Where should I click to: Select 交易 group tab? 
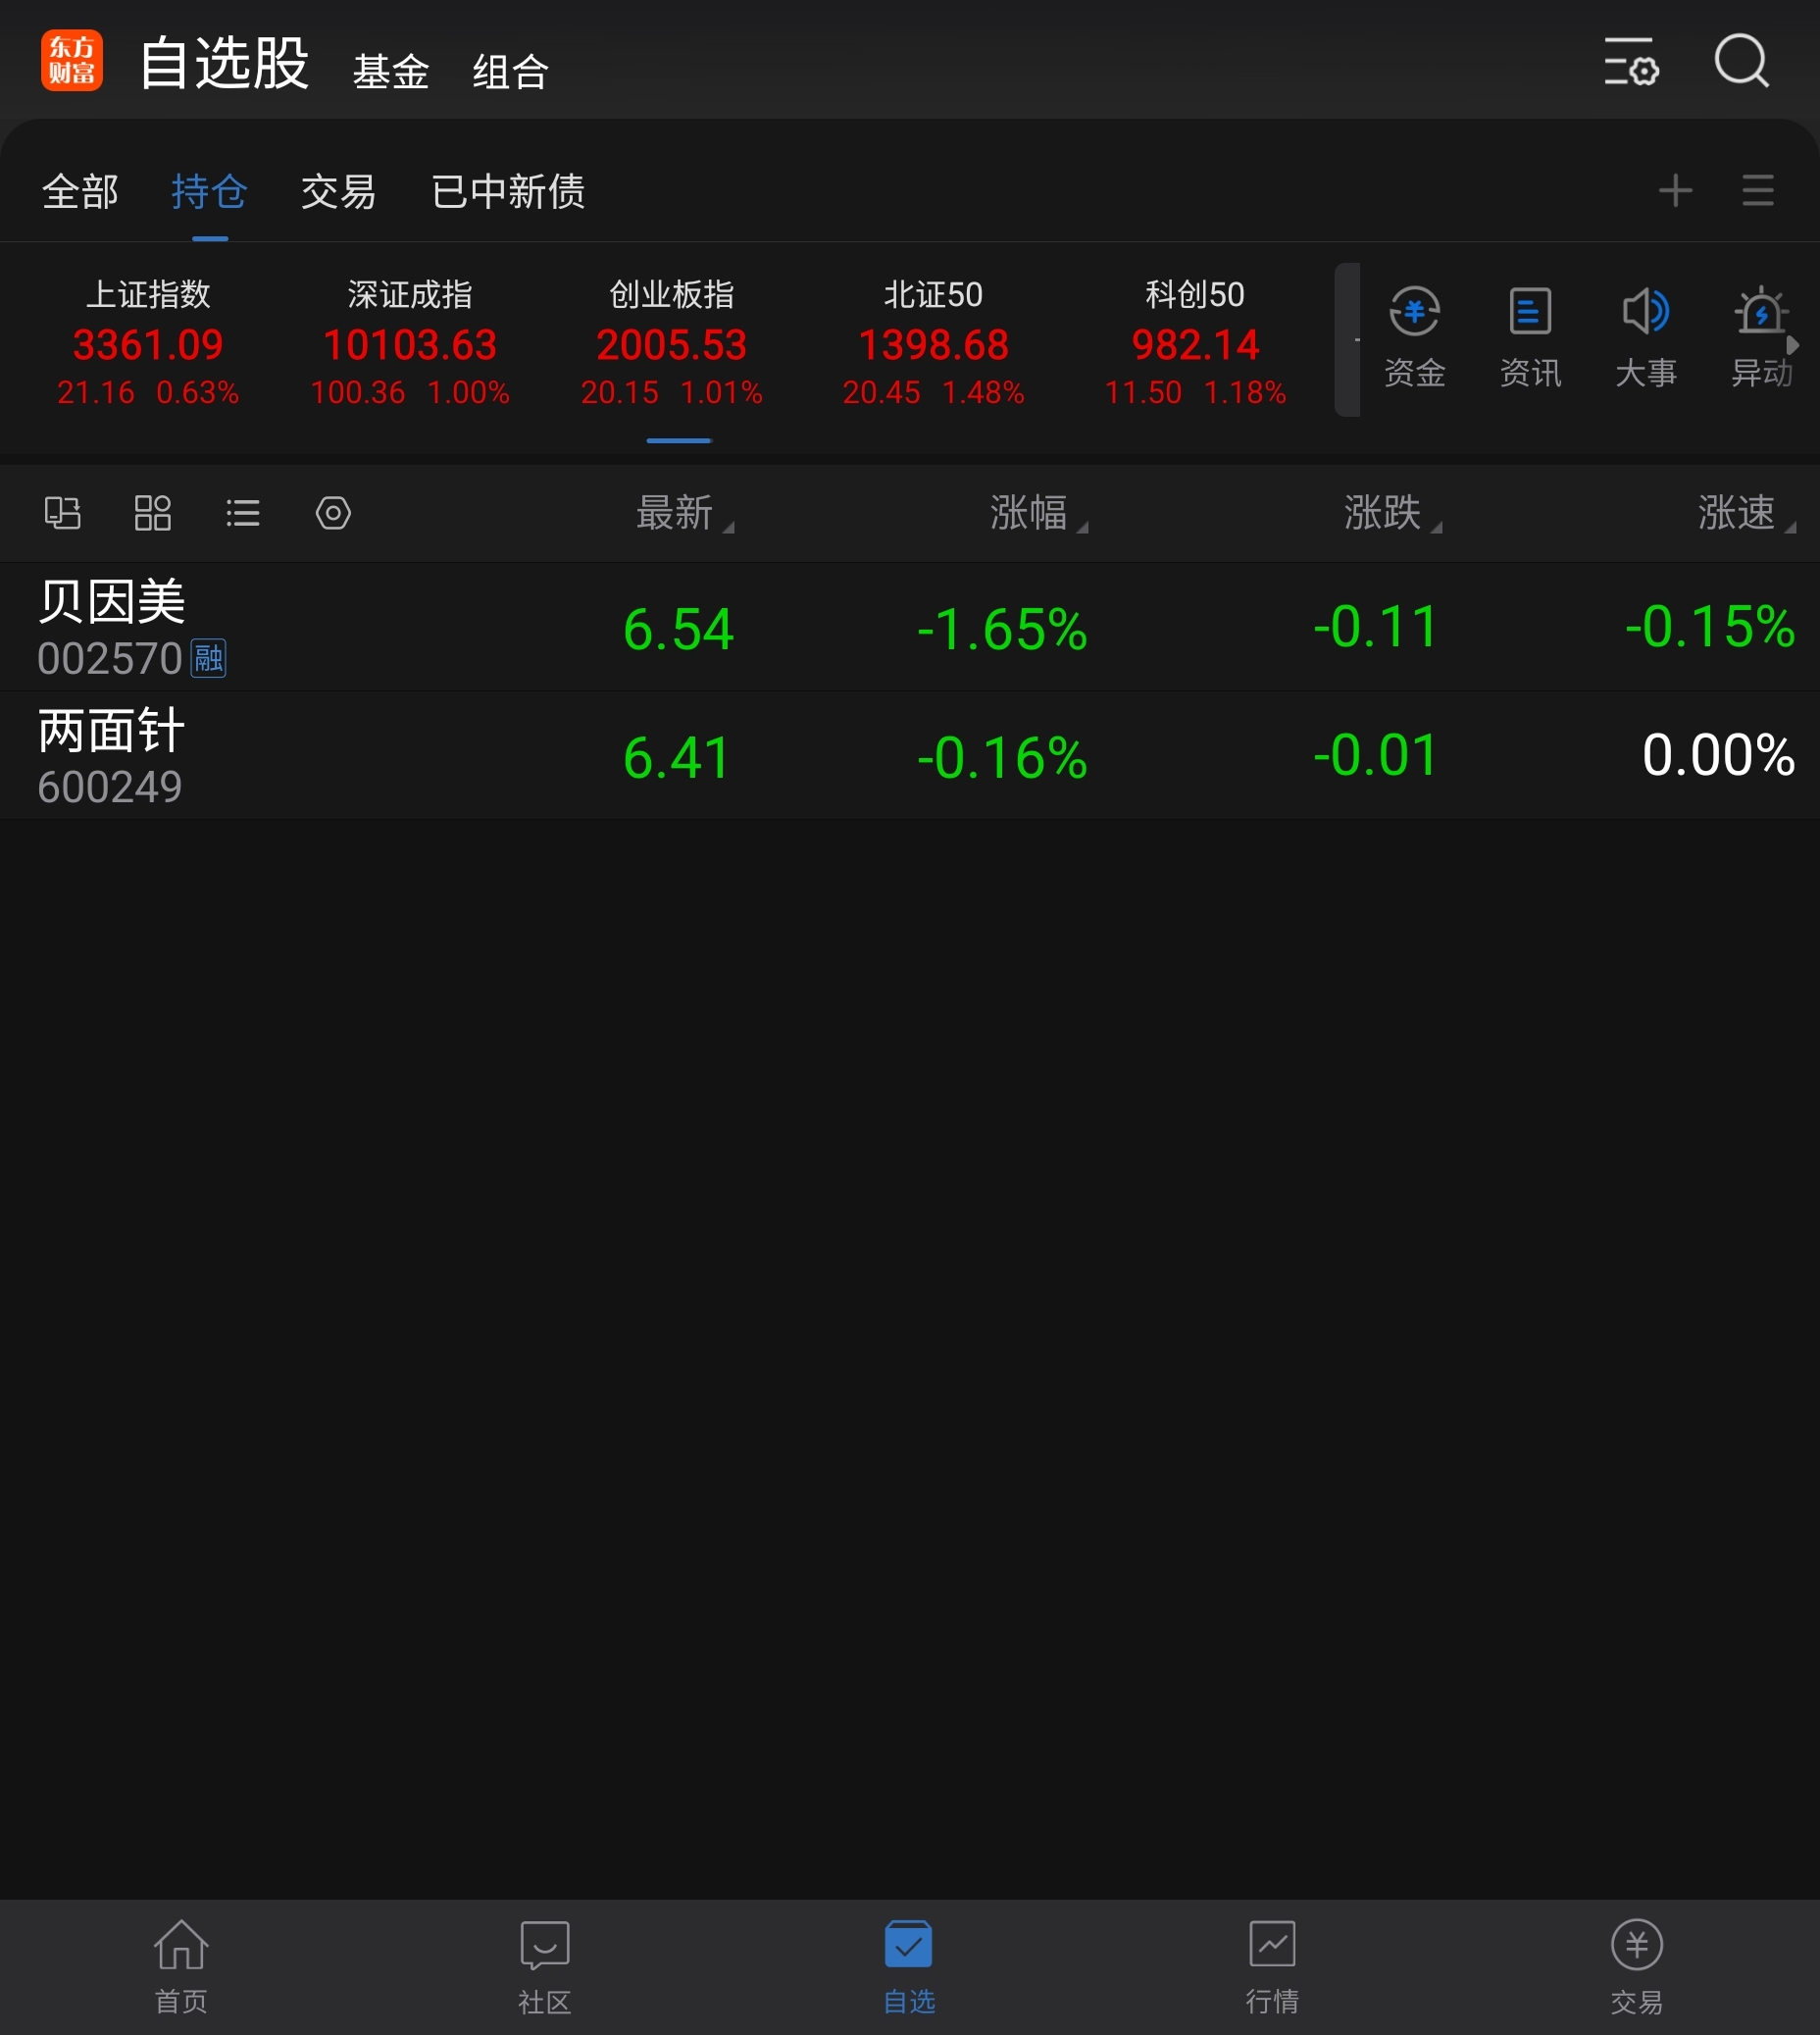(338, 191)
